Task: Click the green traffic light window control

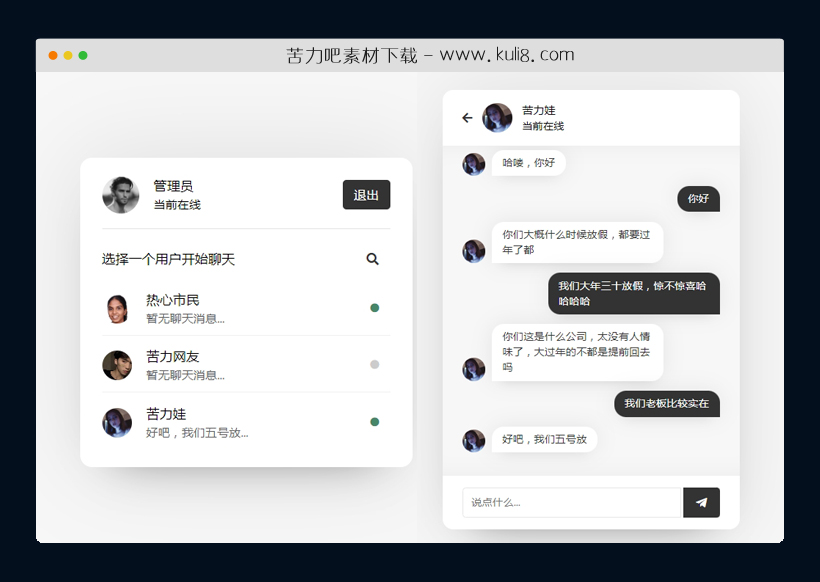Action: [x=84, y=56]
